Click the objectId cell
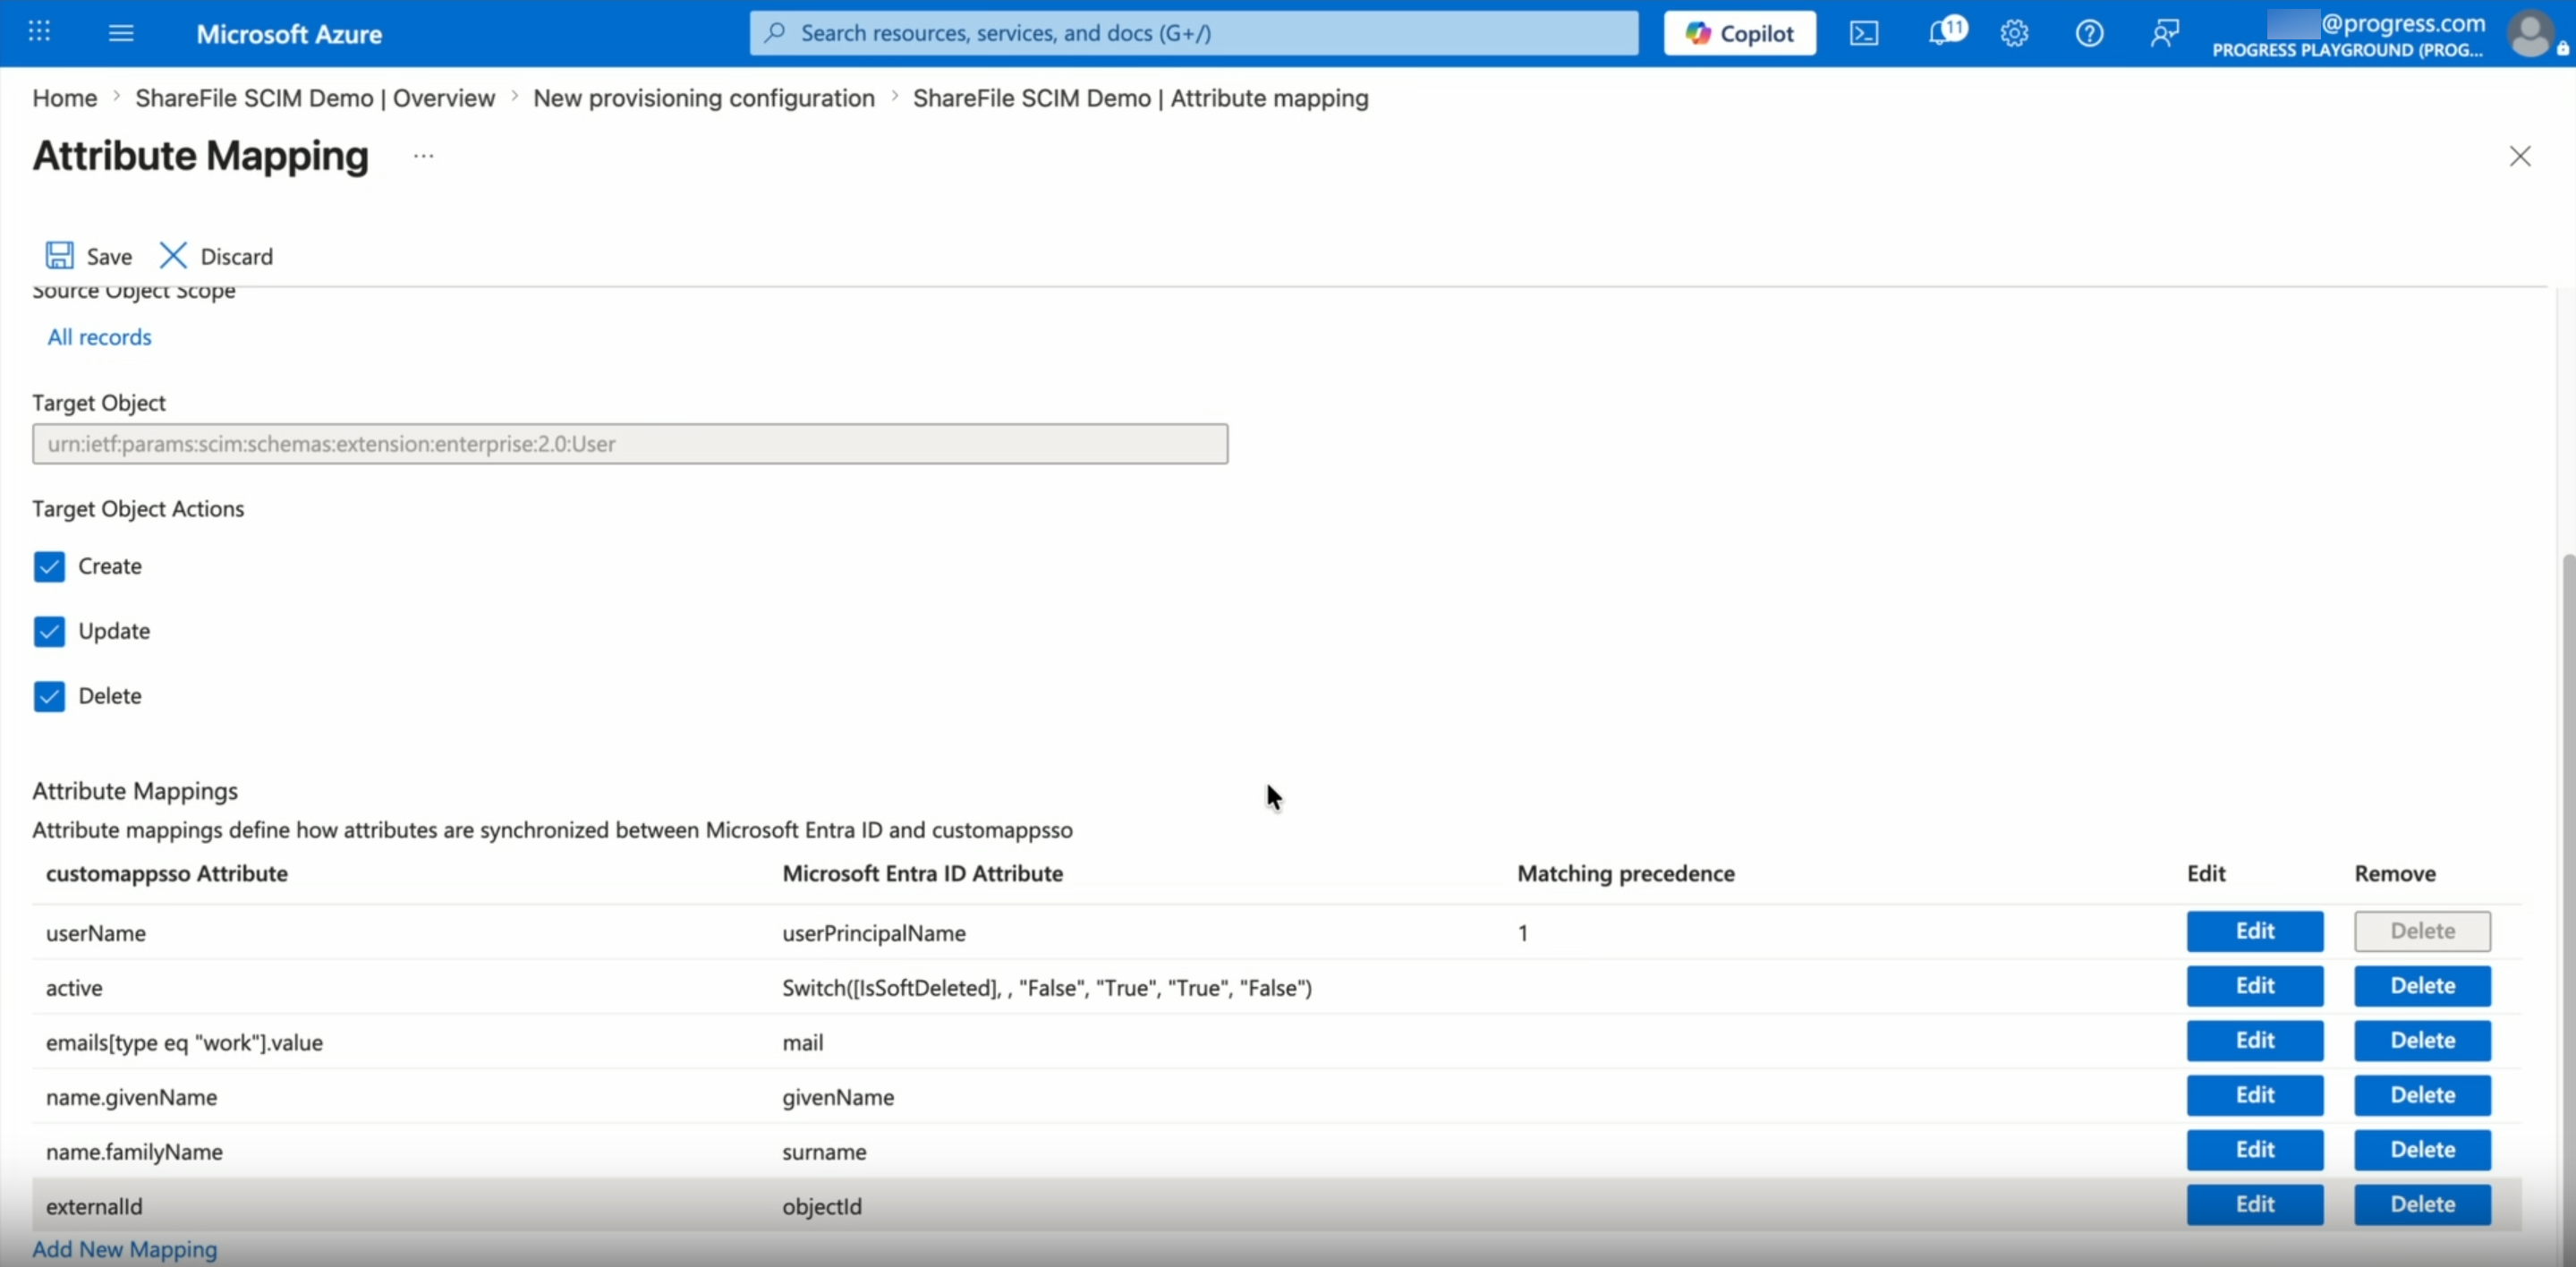 [822, 1206]
